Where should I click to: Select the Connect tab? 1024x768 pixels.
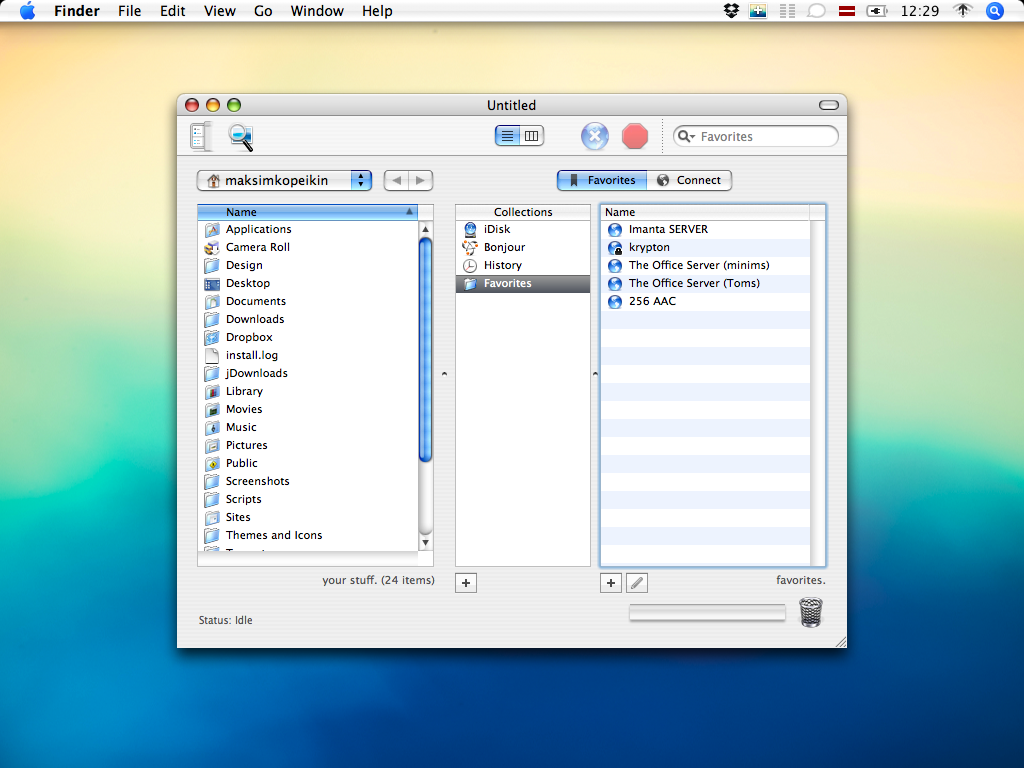(x=690, y=180)
